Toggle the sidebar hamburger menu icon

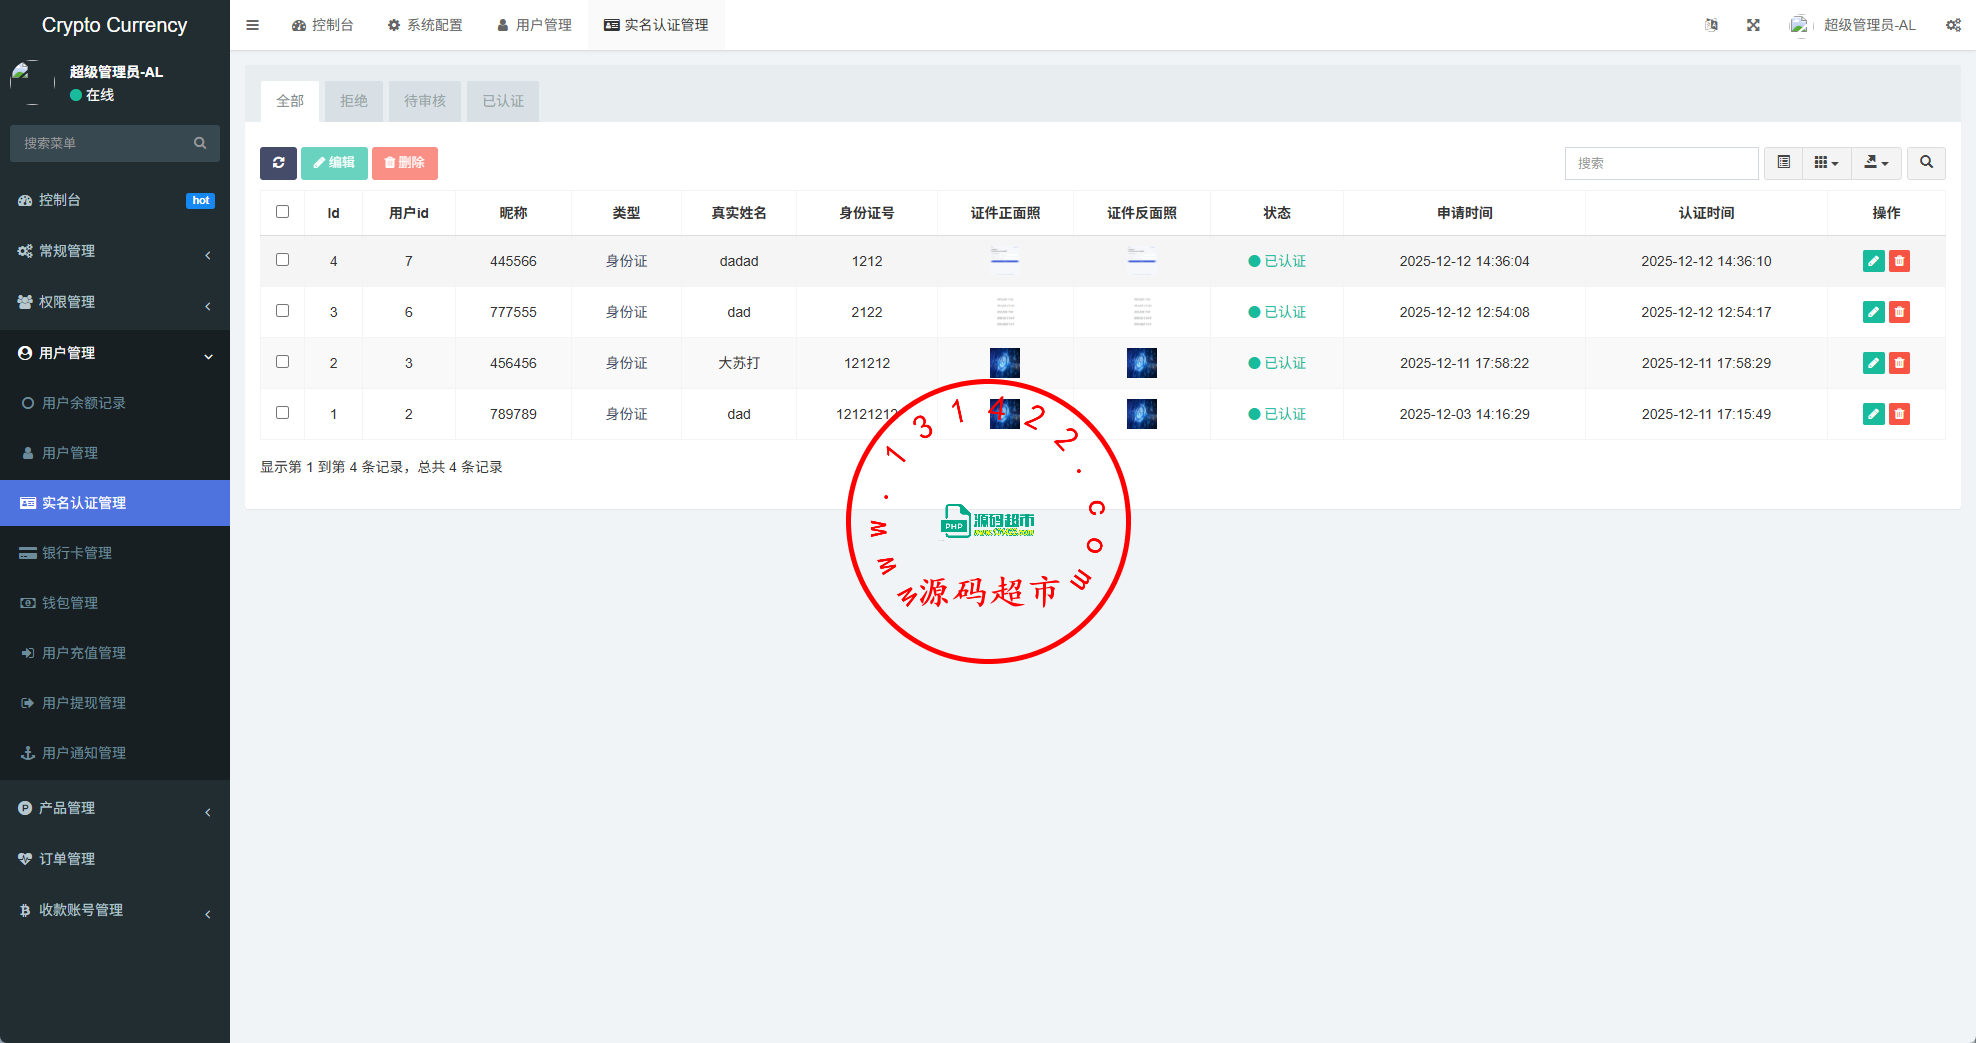click(252, 25)
